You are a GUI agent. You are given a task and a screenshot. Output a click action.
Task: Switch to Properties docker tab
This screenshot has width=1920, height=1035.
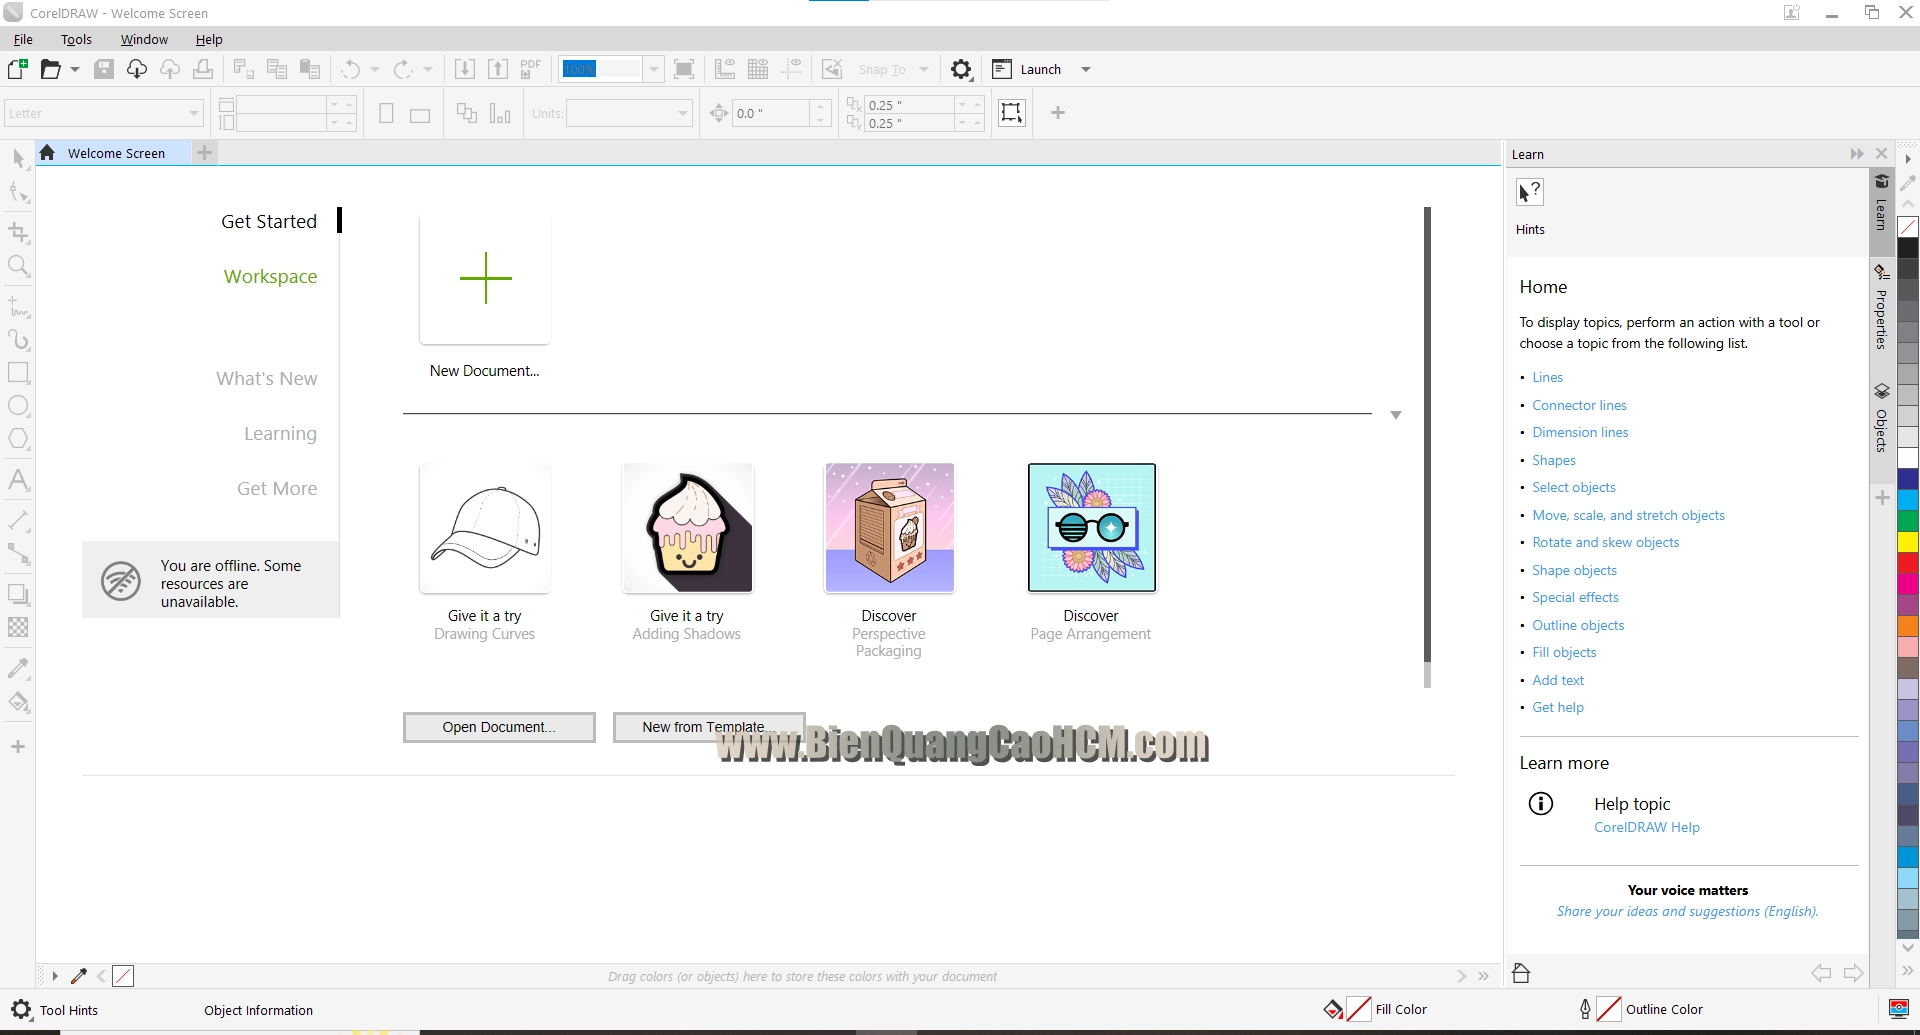[1881, 308]
